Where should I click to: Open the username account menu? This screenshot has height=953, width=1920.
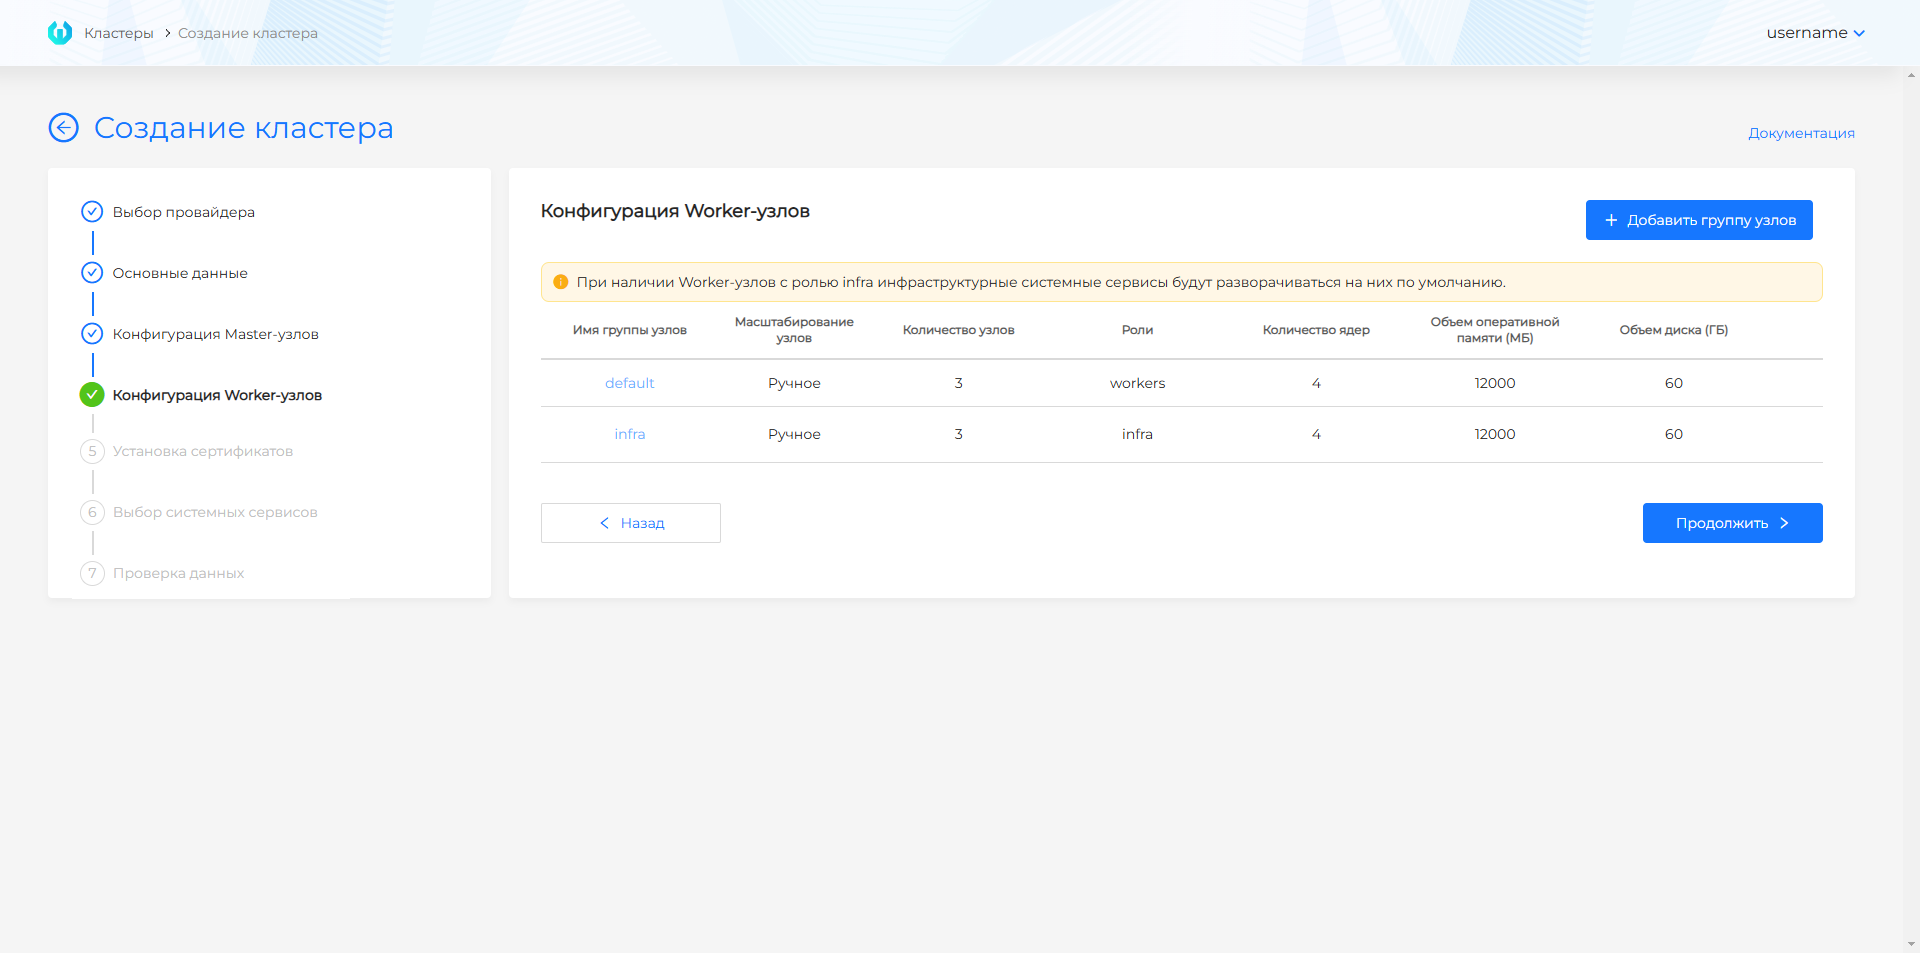[x=1815, y=32]
